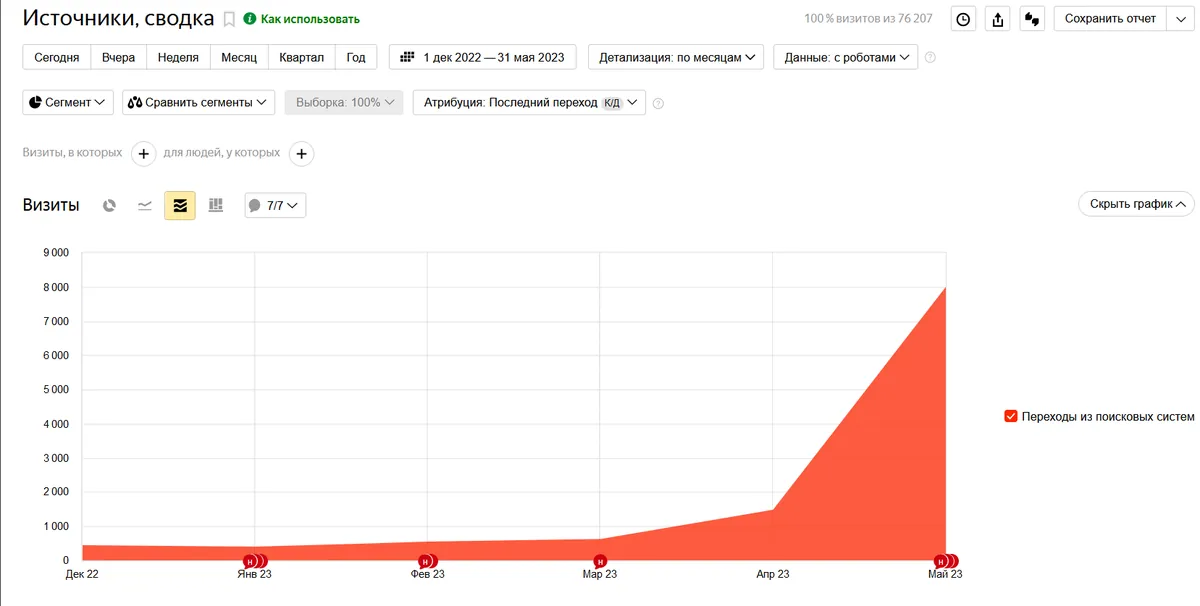The image size is (1200, 606).
Task: Click the '100 % визитов из 76 207' text
Action: tap(868, 19)
